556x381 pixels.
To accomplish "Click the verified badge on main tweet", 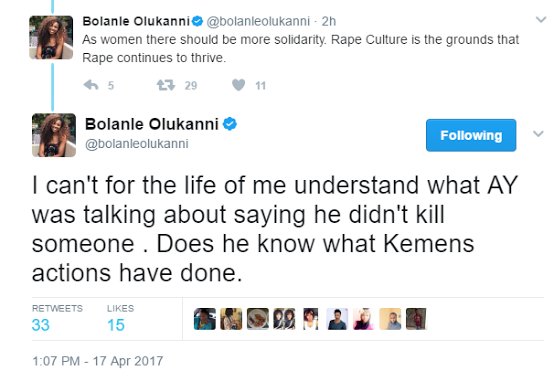I will tap(230, 124).
